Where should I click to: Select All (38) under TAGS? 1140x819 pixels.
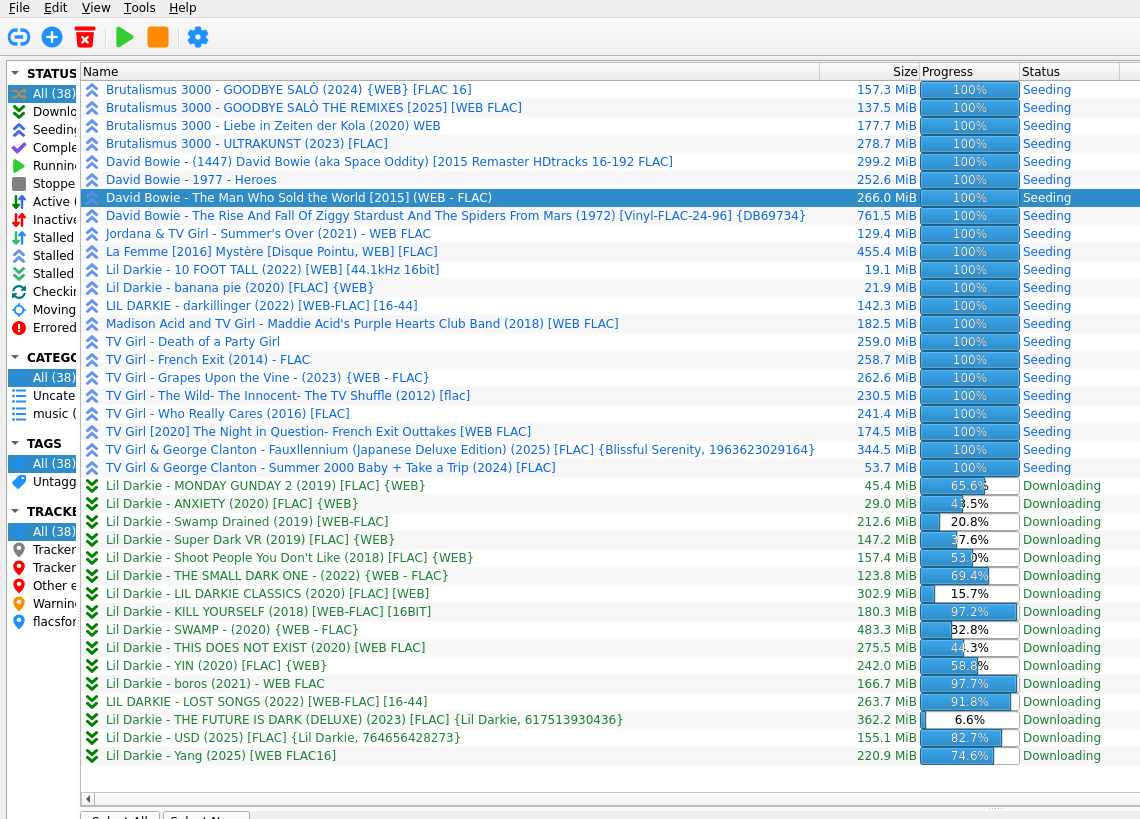click(x=43, y=463)
